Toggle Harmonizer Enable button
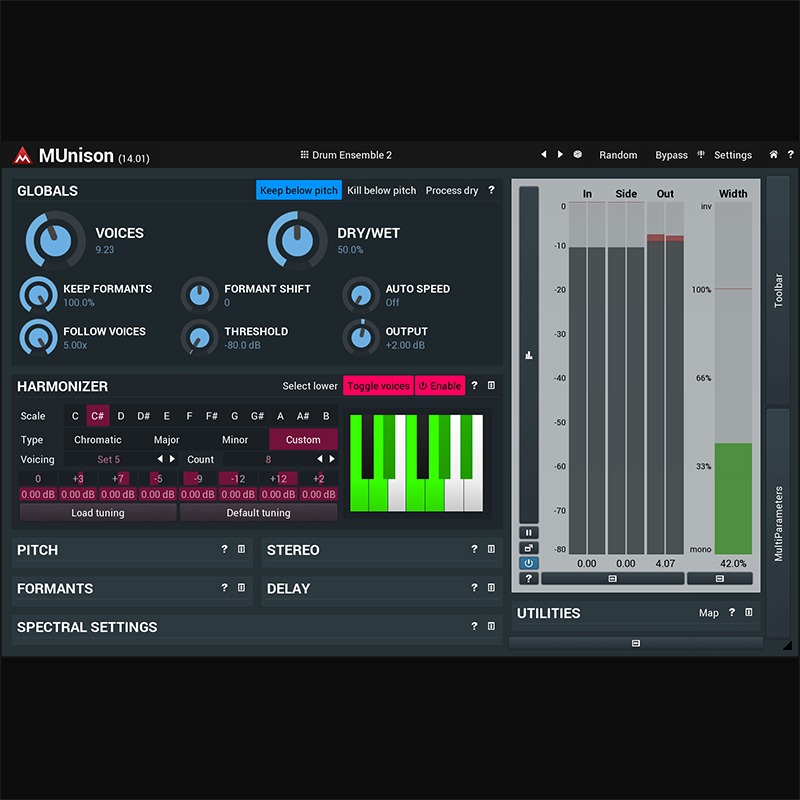Image resolution: width=800 pixels, height=800 pixels. (440, 386)
